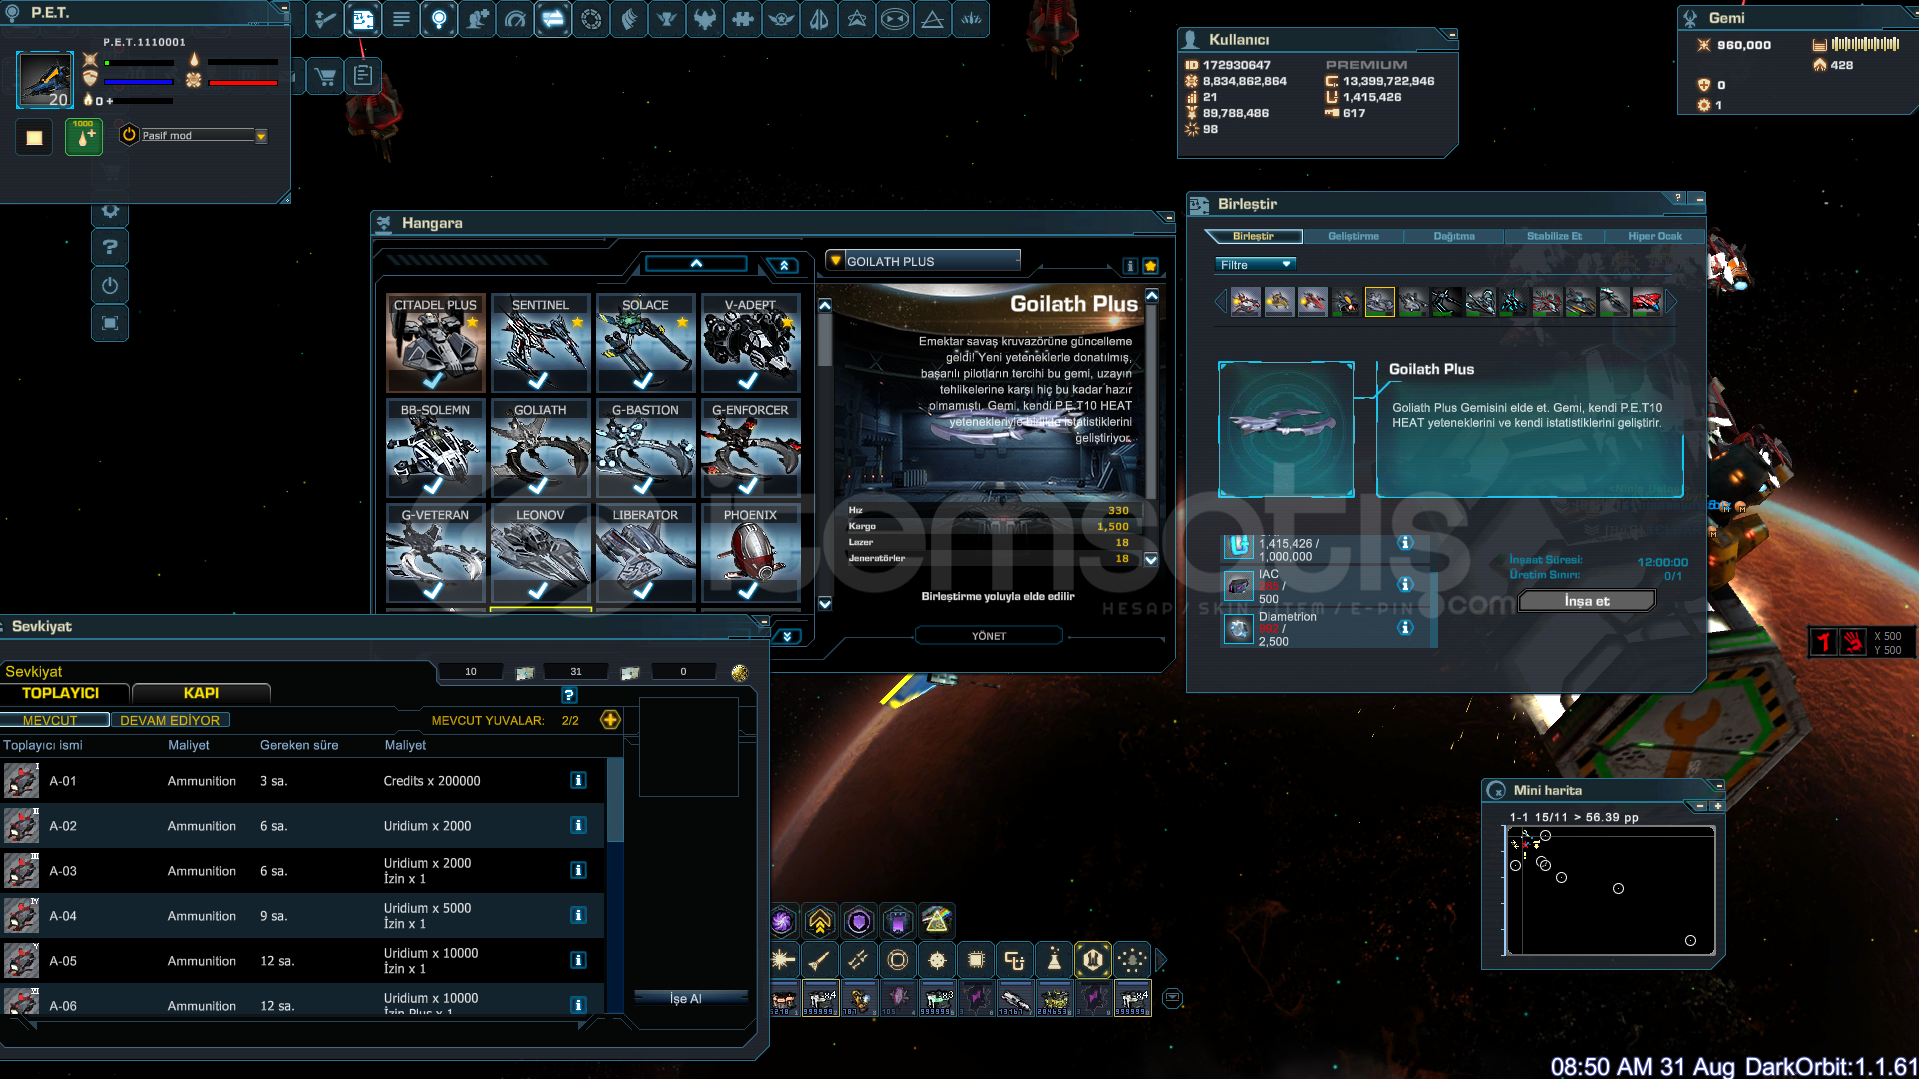Select the assembly circuit icon in top toolbar

[363, 19]
